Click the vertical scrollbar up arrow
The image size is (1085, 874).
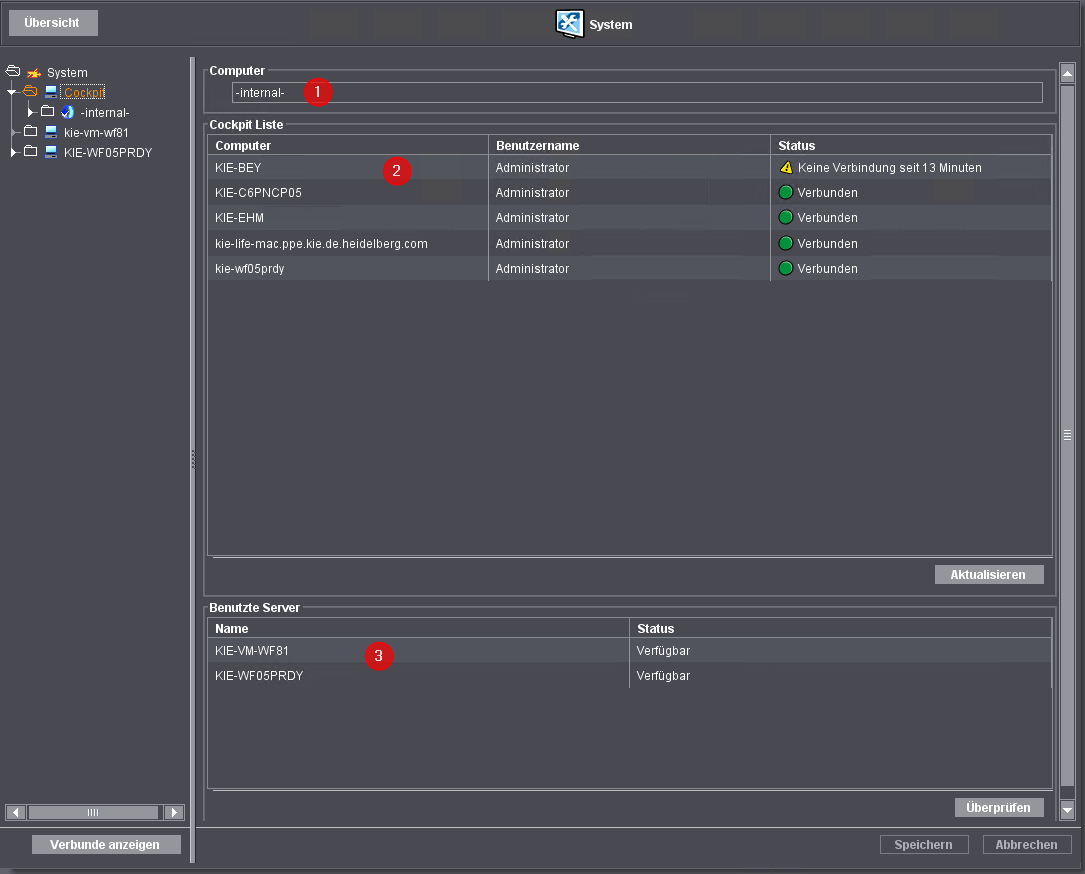point(1067,73)
